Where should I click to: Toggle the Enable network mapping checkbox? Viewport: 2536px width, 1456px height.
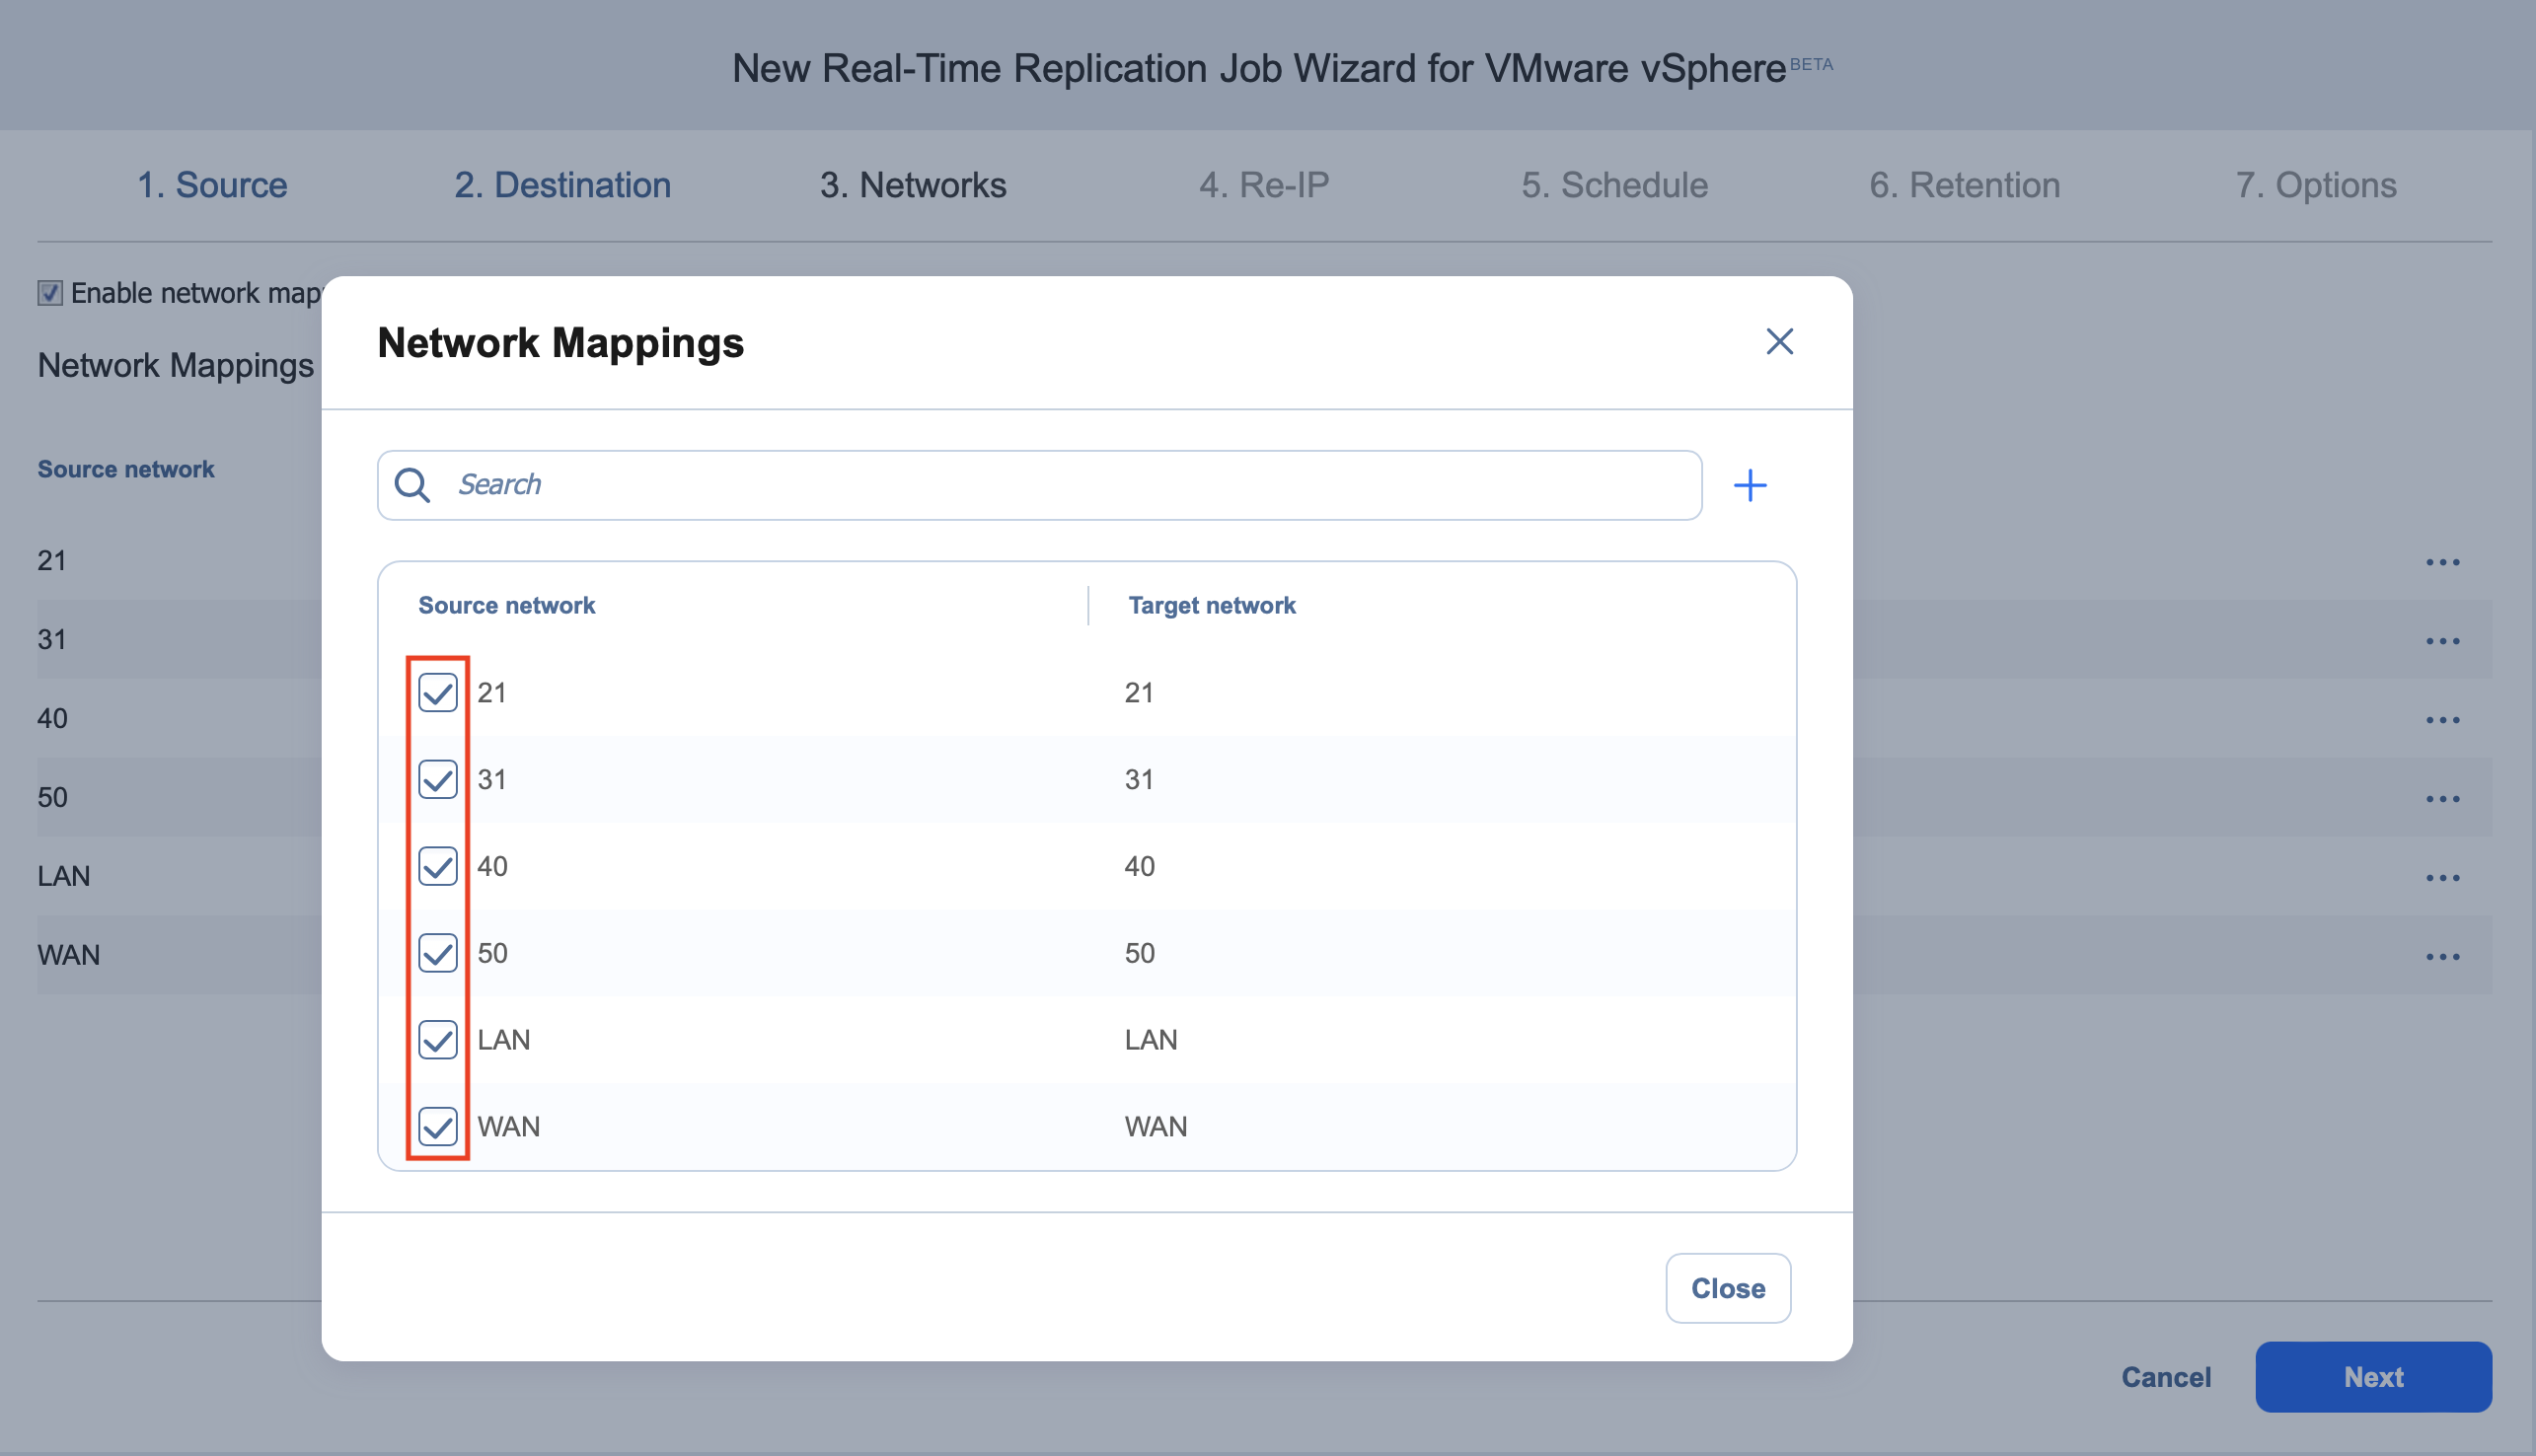click(x=50, y=293)
